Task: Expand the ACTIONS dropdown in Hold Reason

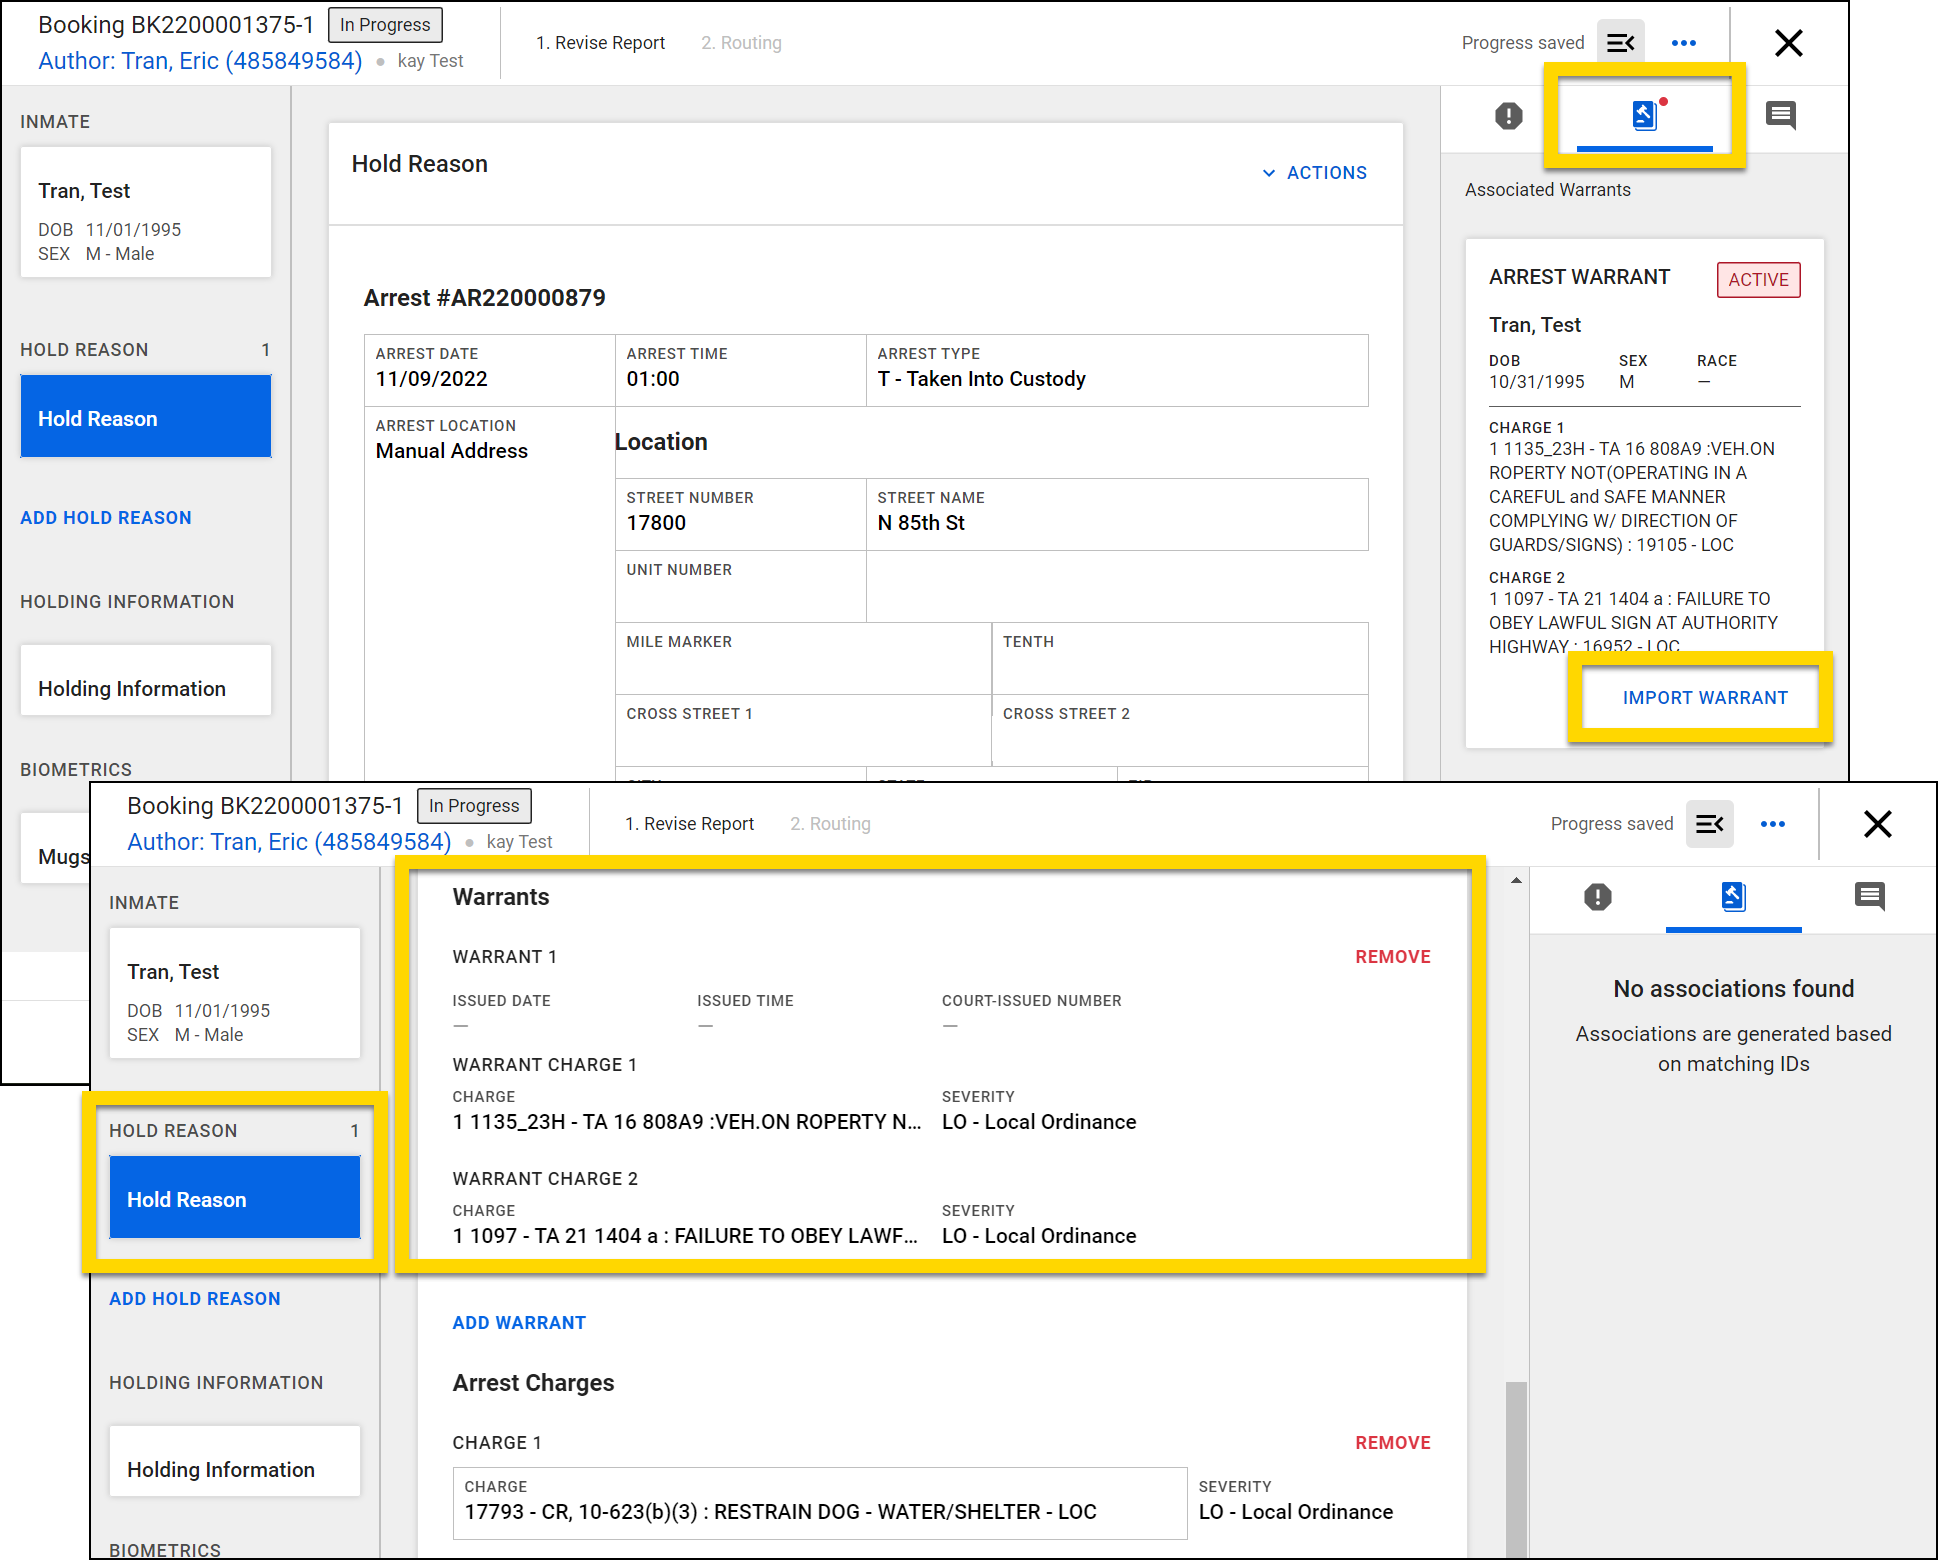Action: click(x=1314, y=173)
